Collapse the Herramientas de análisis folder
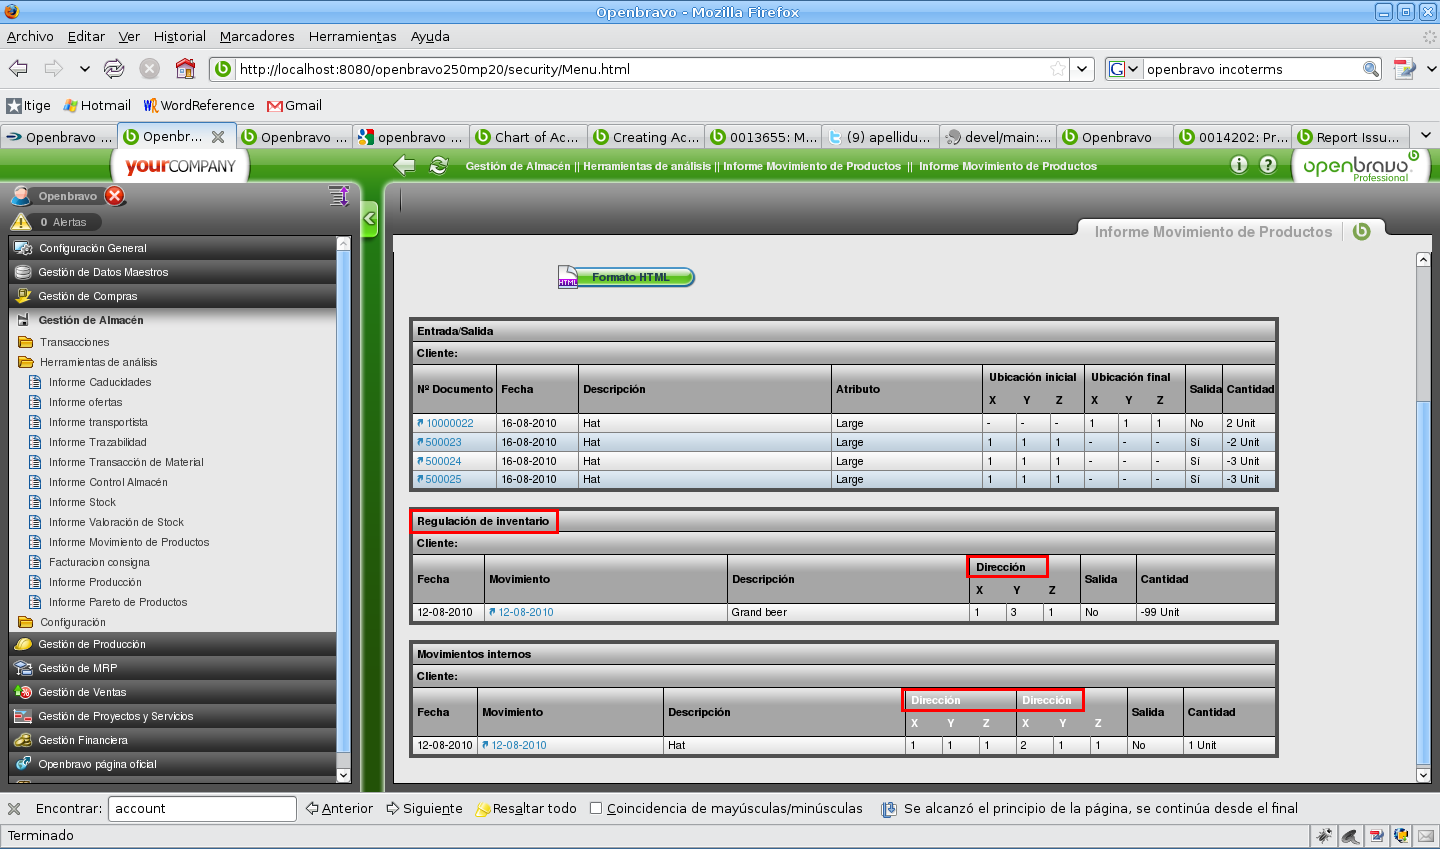Image resolution: width=1440 pixels, height=849 pixels. [x=26, y=362]
